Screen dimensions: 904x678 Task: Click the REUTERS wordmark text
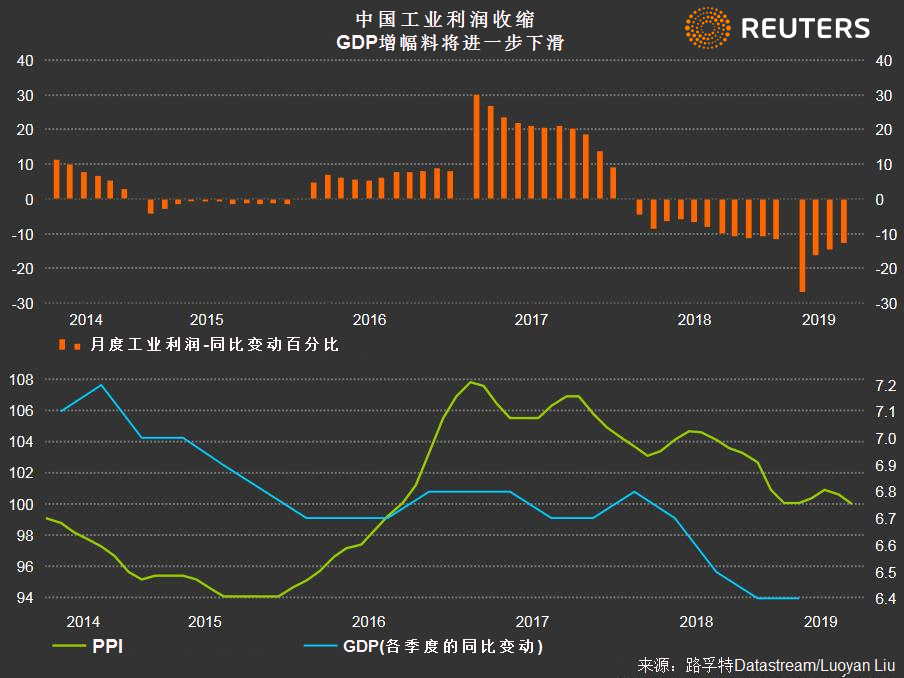[805, 28]
